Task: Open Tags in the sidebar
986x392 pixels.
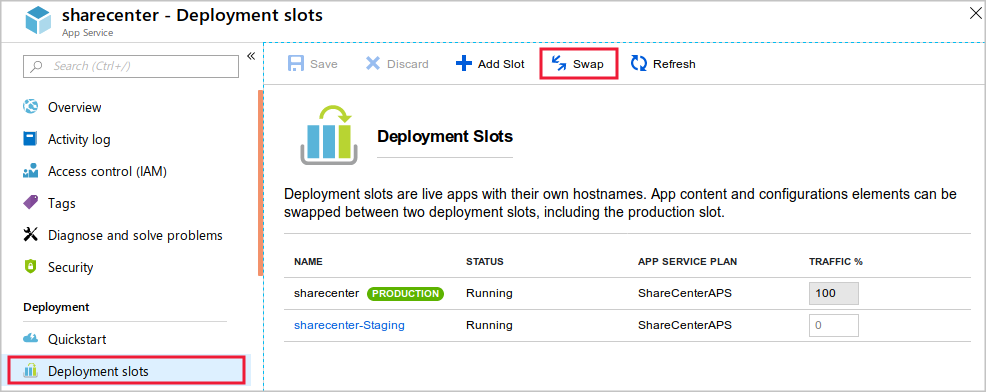Action: [x=62, y=203]
